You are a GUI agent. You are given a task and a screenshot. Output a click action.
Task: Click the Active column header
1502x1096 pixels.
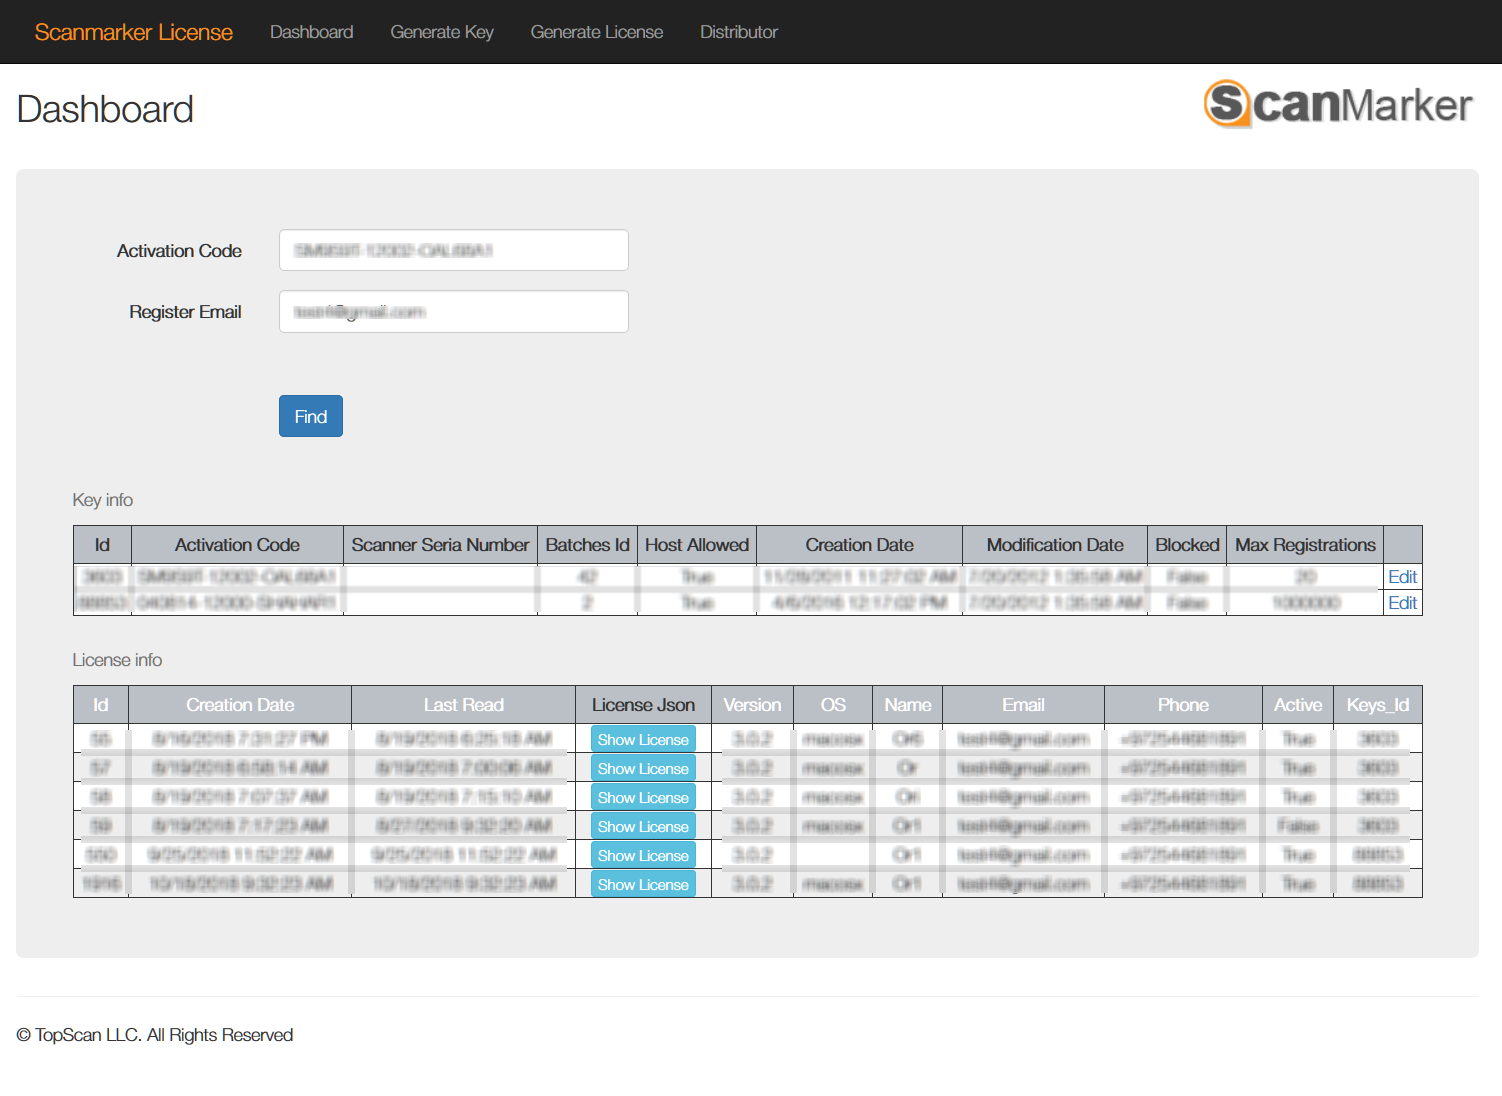[1298, 705]
